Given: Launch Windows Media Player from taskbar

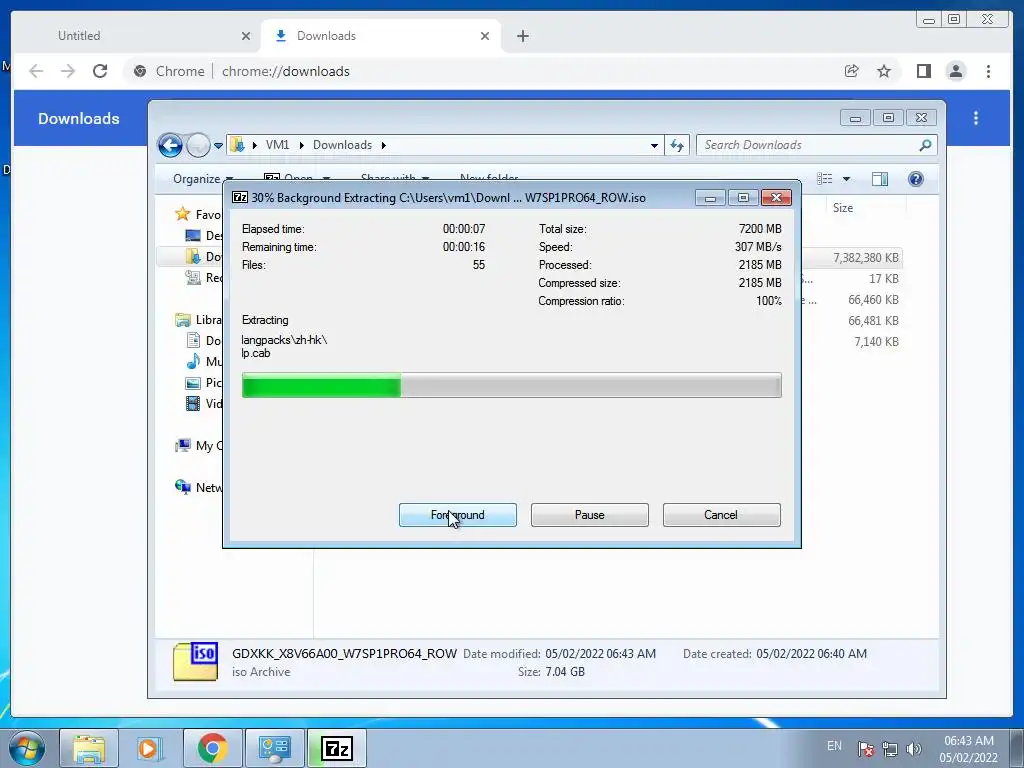Looking at the screenshot, I should coord(149,748).
